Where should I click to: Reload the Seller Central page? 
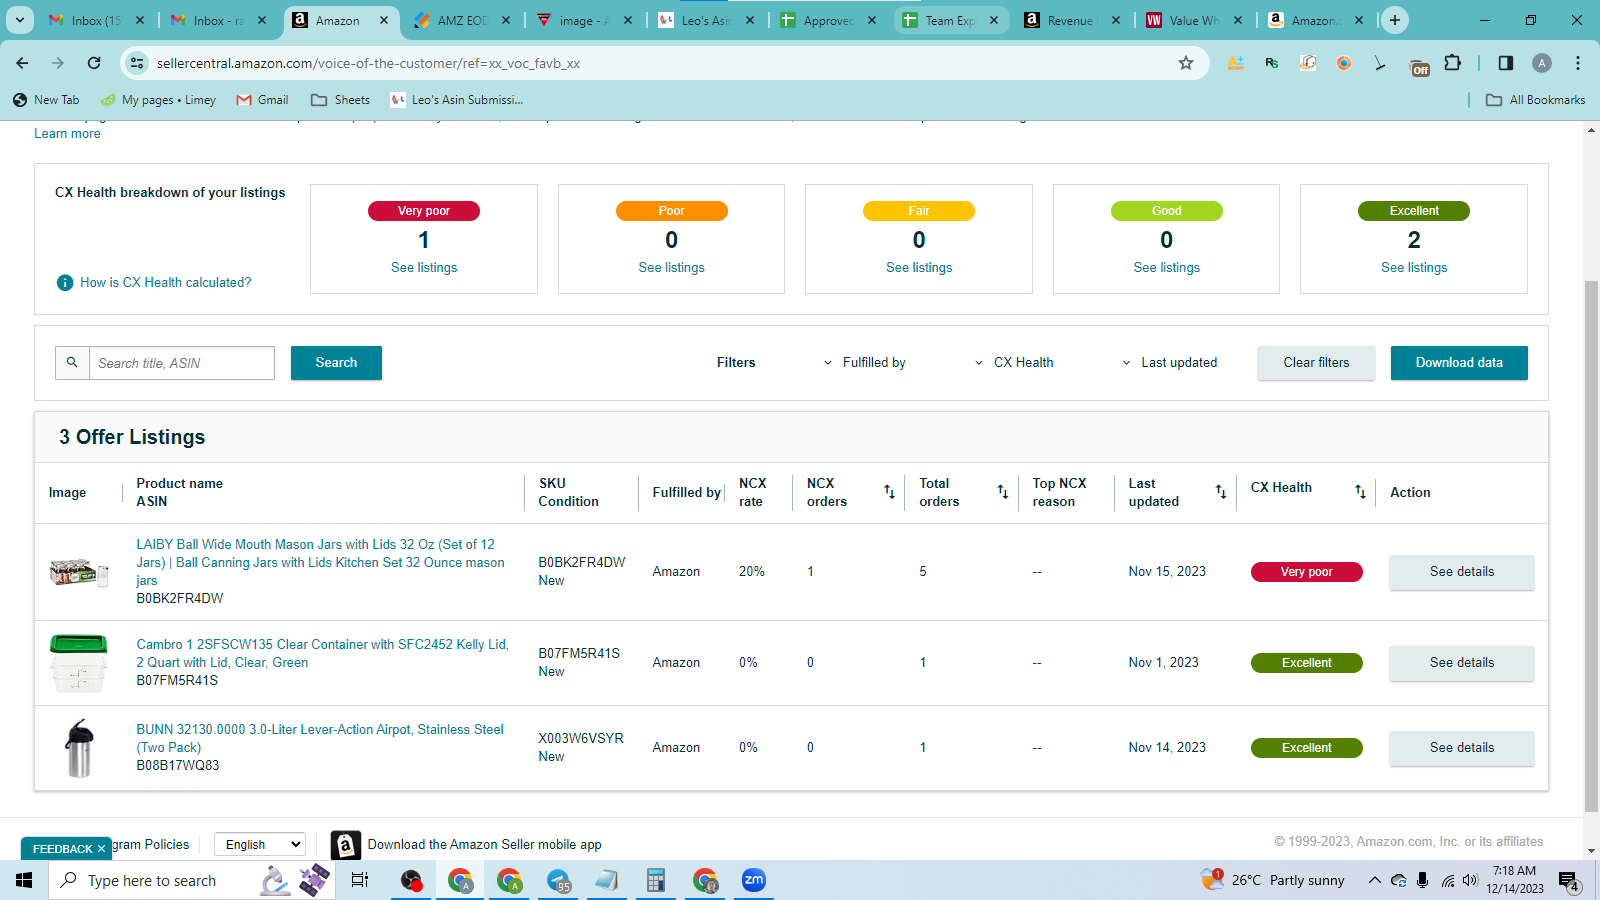point(94,63)
